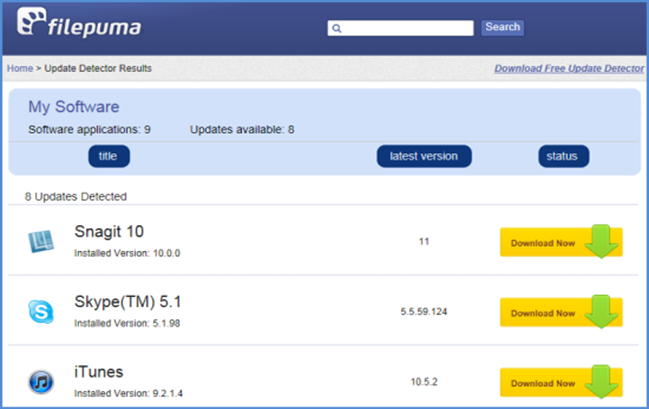Click the filepuma logo
The height and width of the screenshot is (409, 649).
[x=79, y=22]
